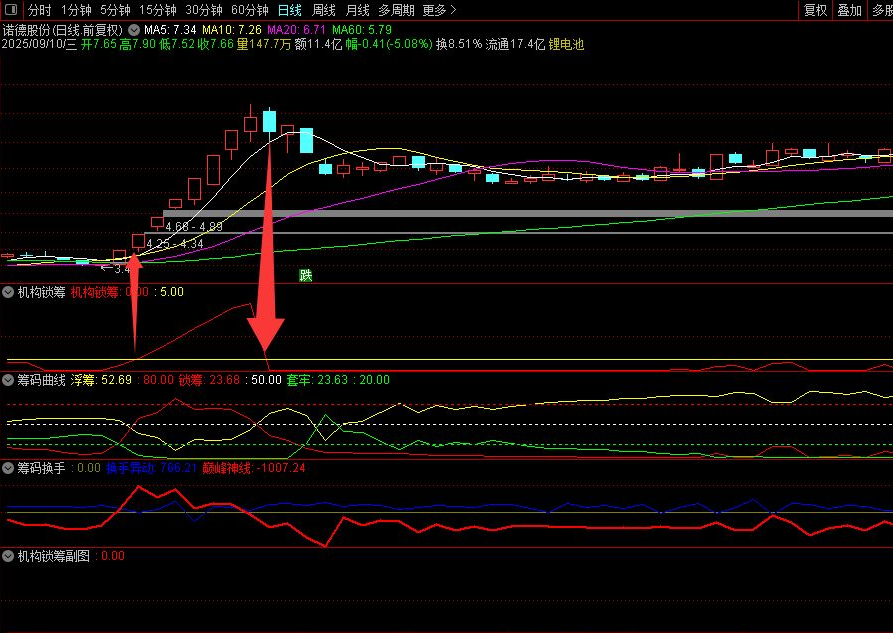Open the 机构锁筹副图 panel chevron
The width and height of the screenshot is (893, 633).
9,555
